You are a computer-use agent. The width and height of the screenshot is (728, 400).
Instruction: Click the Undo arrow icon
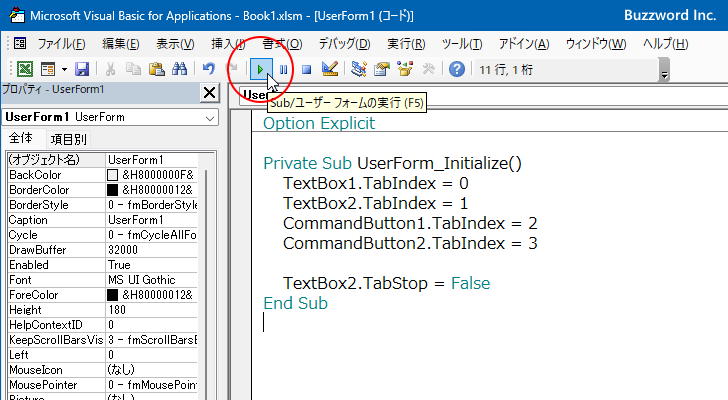coord(208,69)
